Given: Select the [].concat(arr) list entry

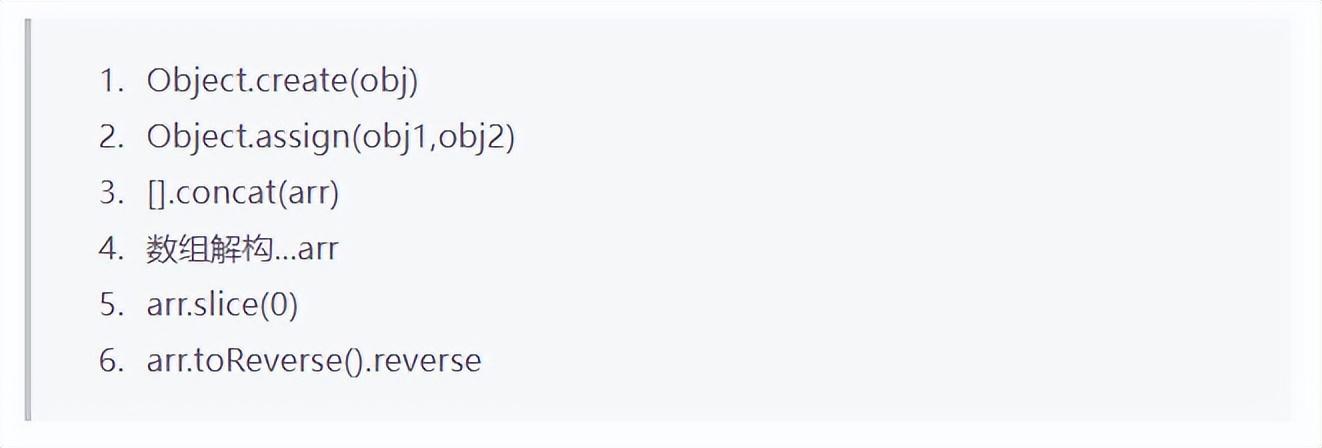Looking at the screenshot, I should pyautogui.click(x=243, y=192).
